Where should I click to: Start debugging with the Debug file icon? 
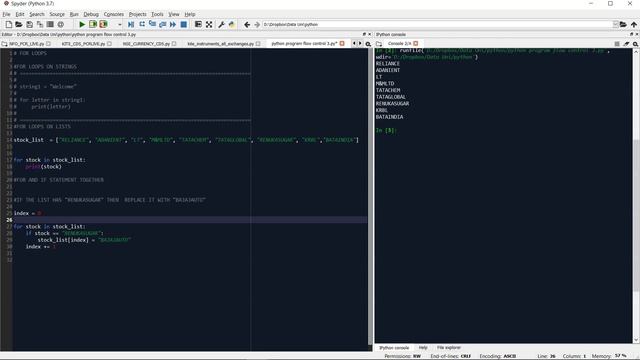[x=131, y=24]
